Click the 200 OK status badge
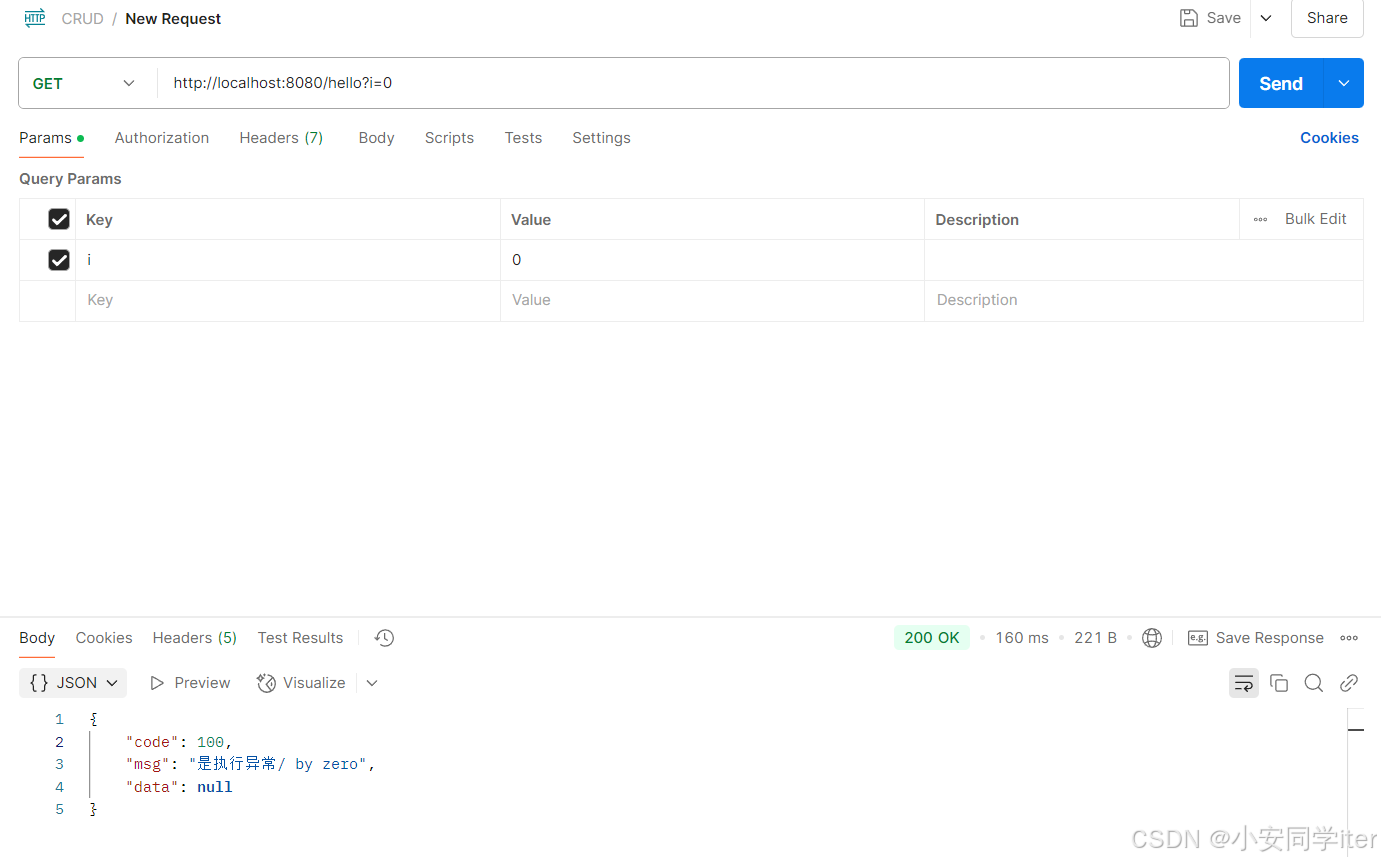This screenshot has height=862, width=1381. [x=932, y=638]
